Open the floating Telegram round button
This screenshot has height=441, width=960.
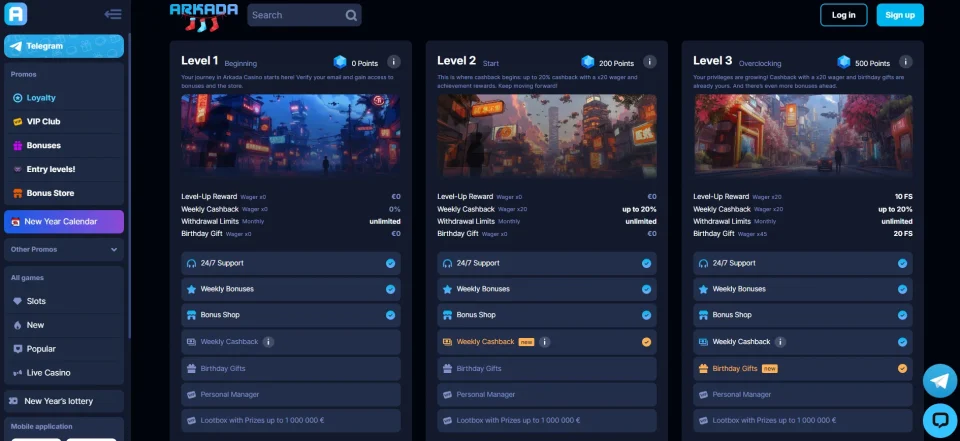(940, 381)
